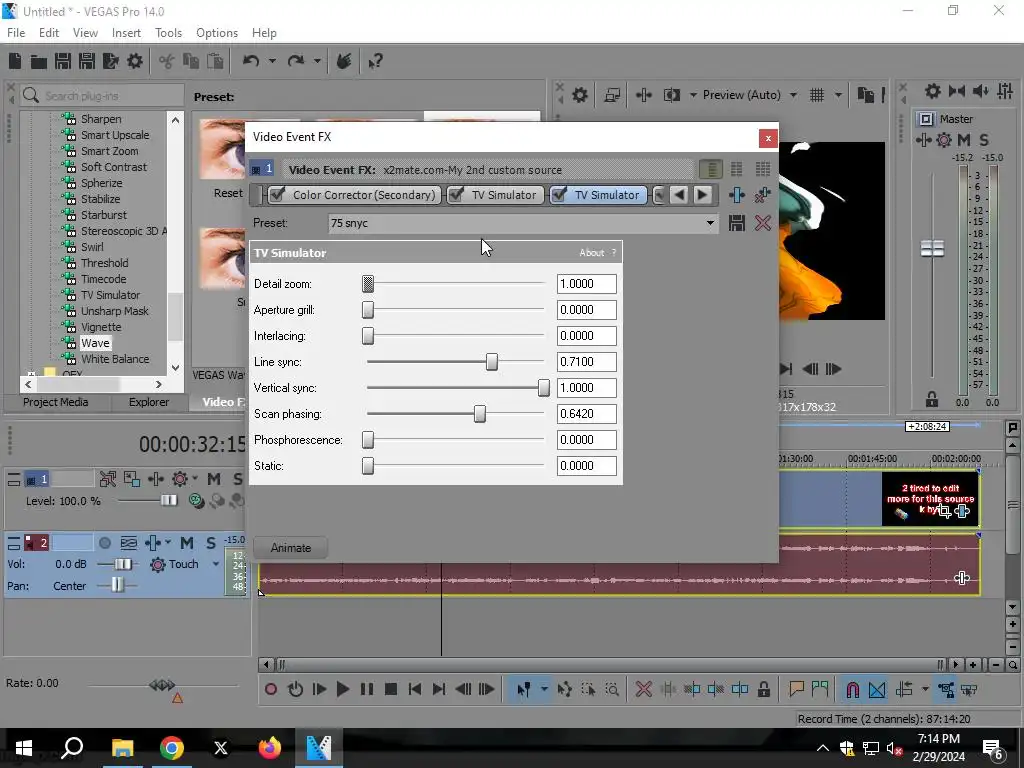Screen dimensions: 1024x768
Task: Click the Line sync slider handle
Action: click(x=492, y=362)
